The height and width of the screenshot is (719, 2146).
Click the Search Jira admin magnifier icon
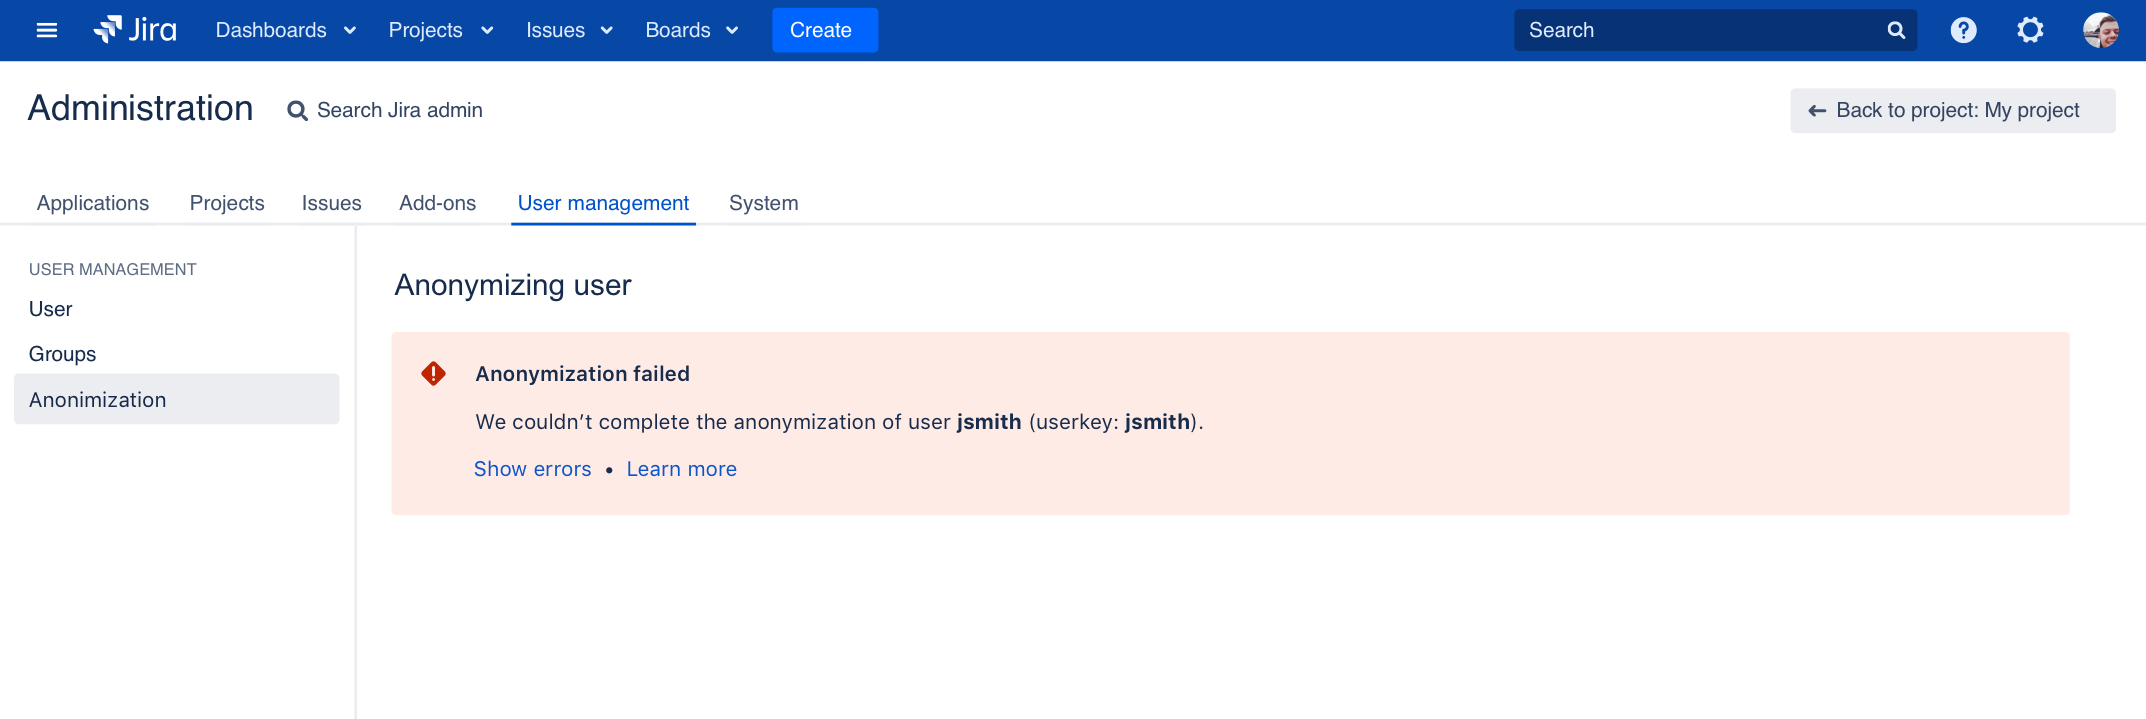coord(297,110)
